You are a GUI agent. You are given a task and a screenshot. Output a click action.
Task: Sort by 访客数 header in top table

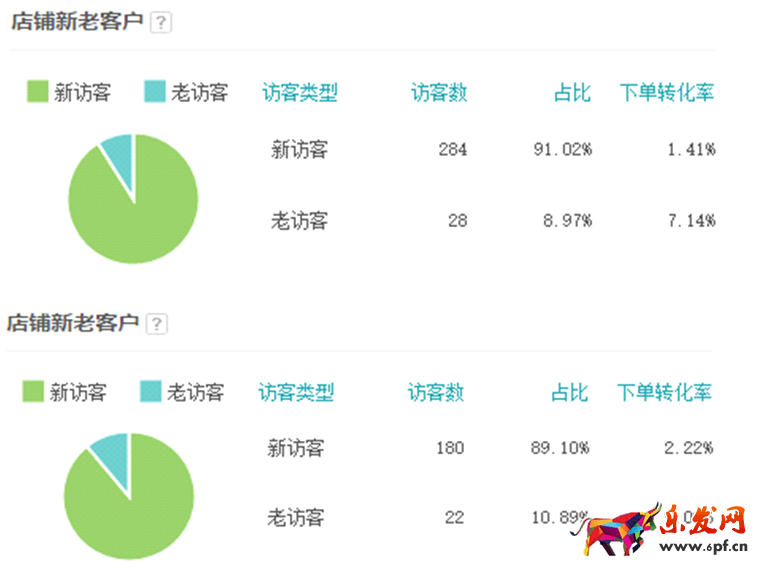tap(438, 92)
